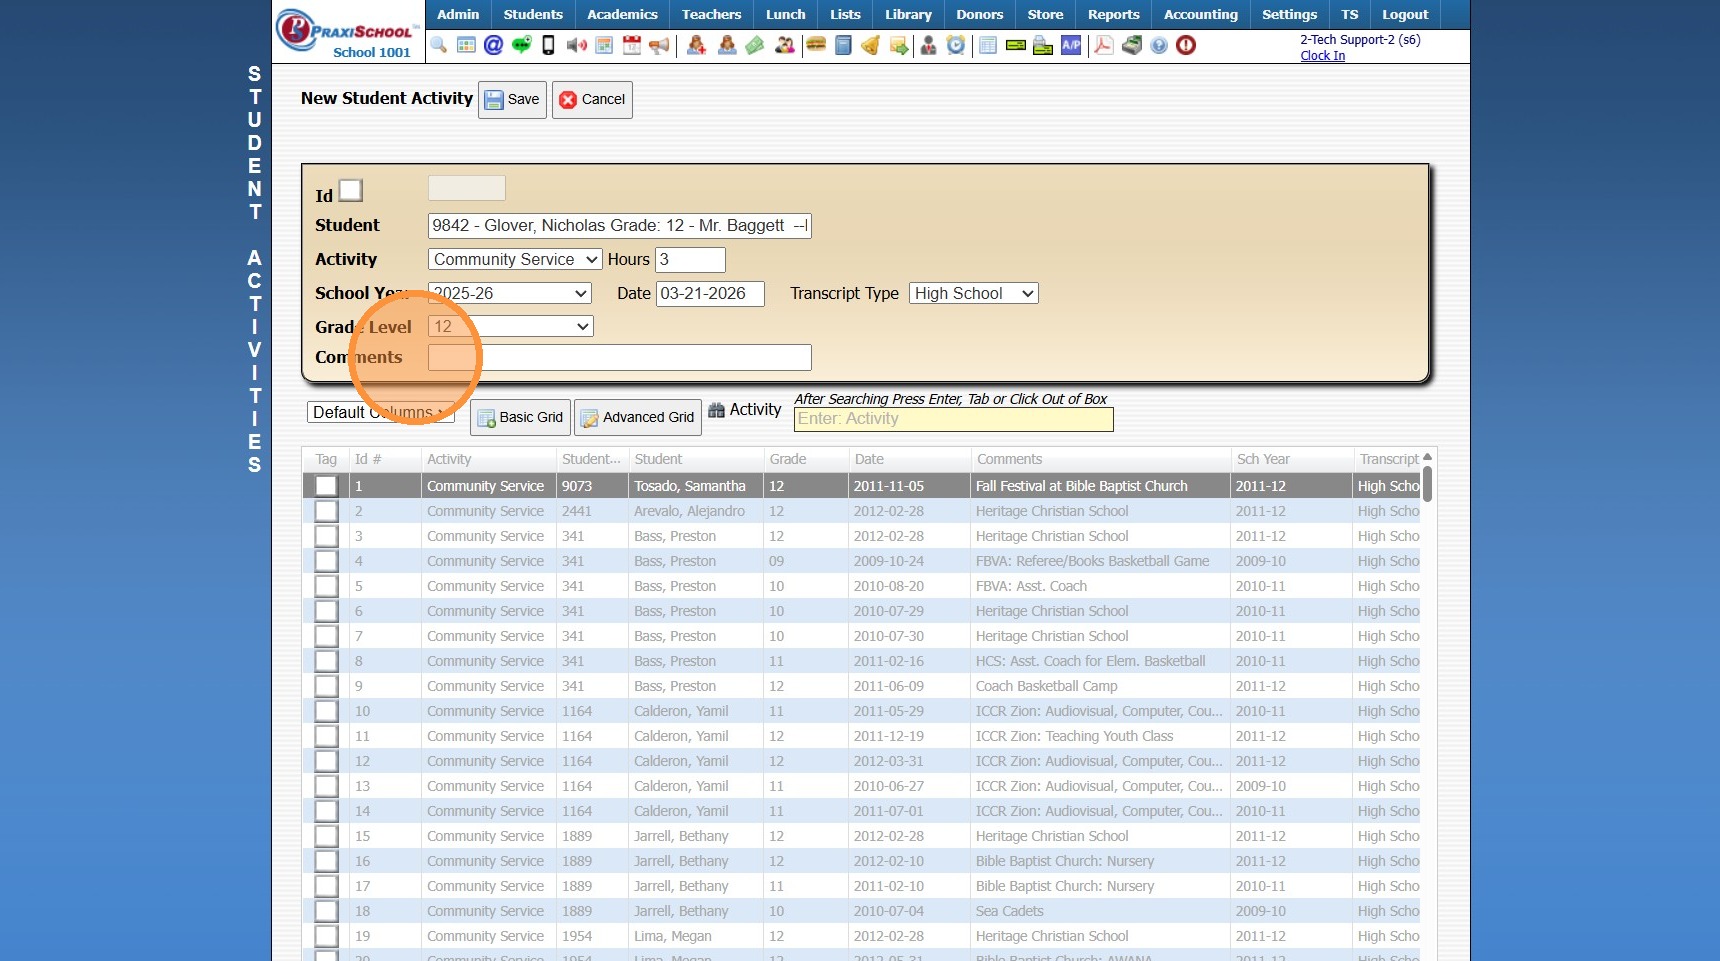
Task: Select tag checkbox for row 10
Action: click(x=326, y=711)
